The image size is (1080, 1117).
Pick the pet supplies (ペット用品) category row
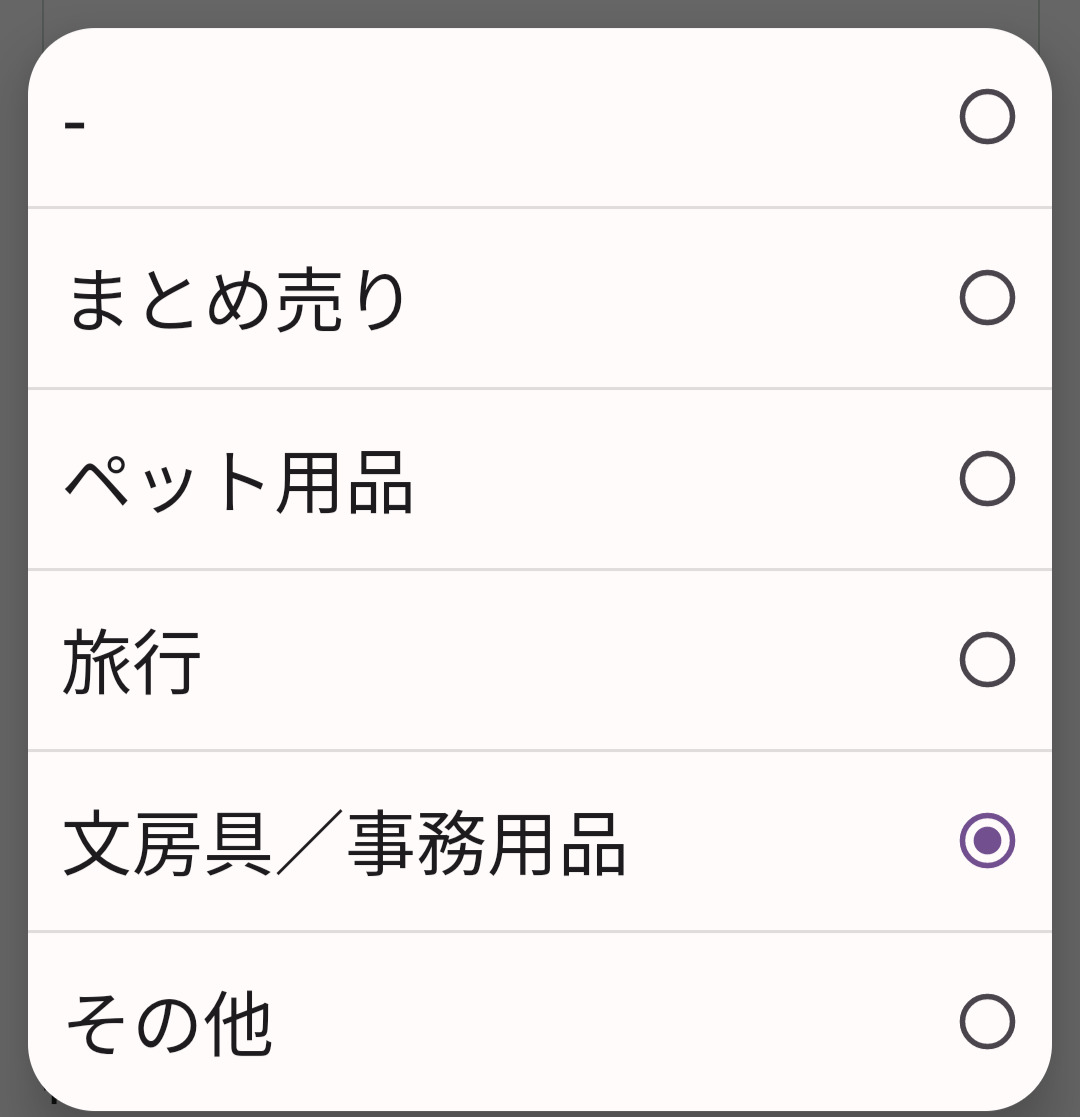tap(540, 479)
